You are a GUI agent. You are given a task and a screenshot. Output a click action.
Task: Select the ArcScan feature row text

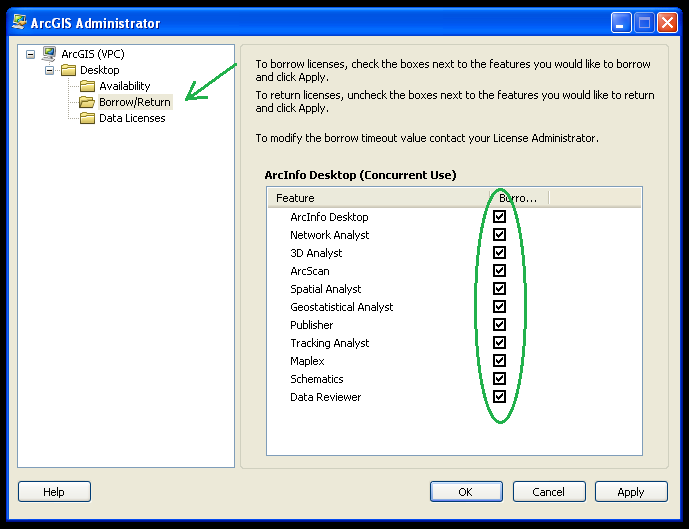pos(309,271)
